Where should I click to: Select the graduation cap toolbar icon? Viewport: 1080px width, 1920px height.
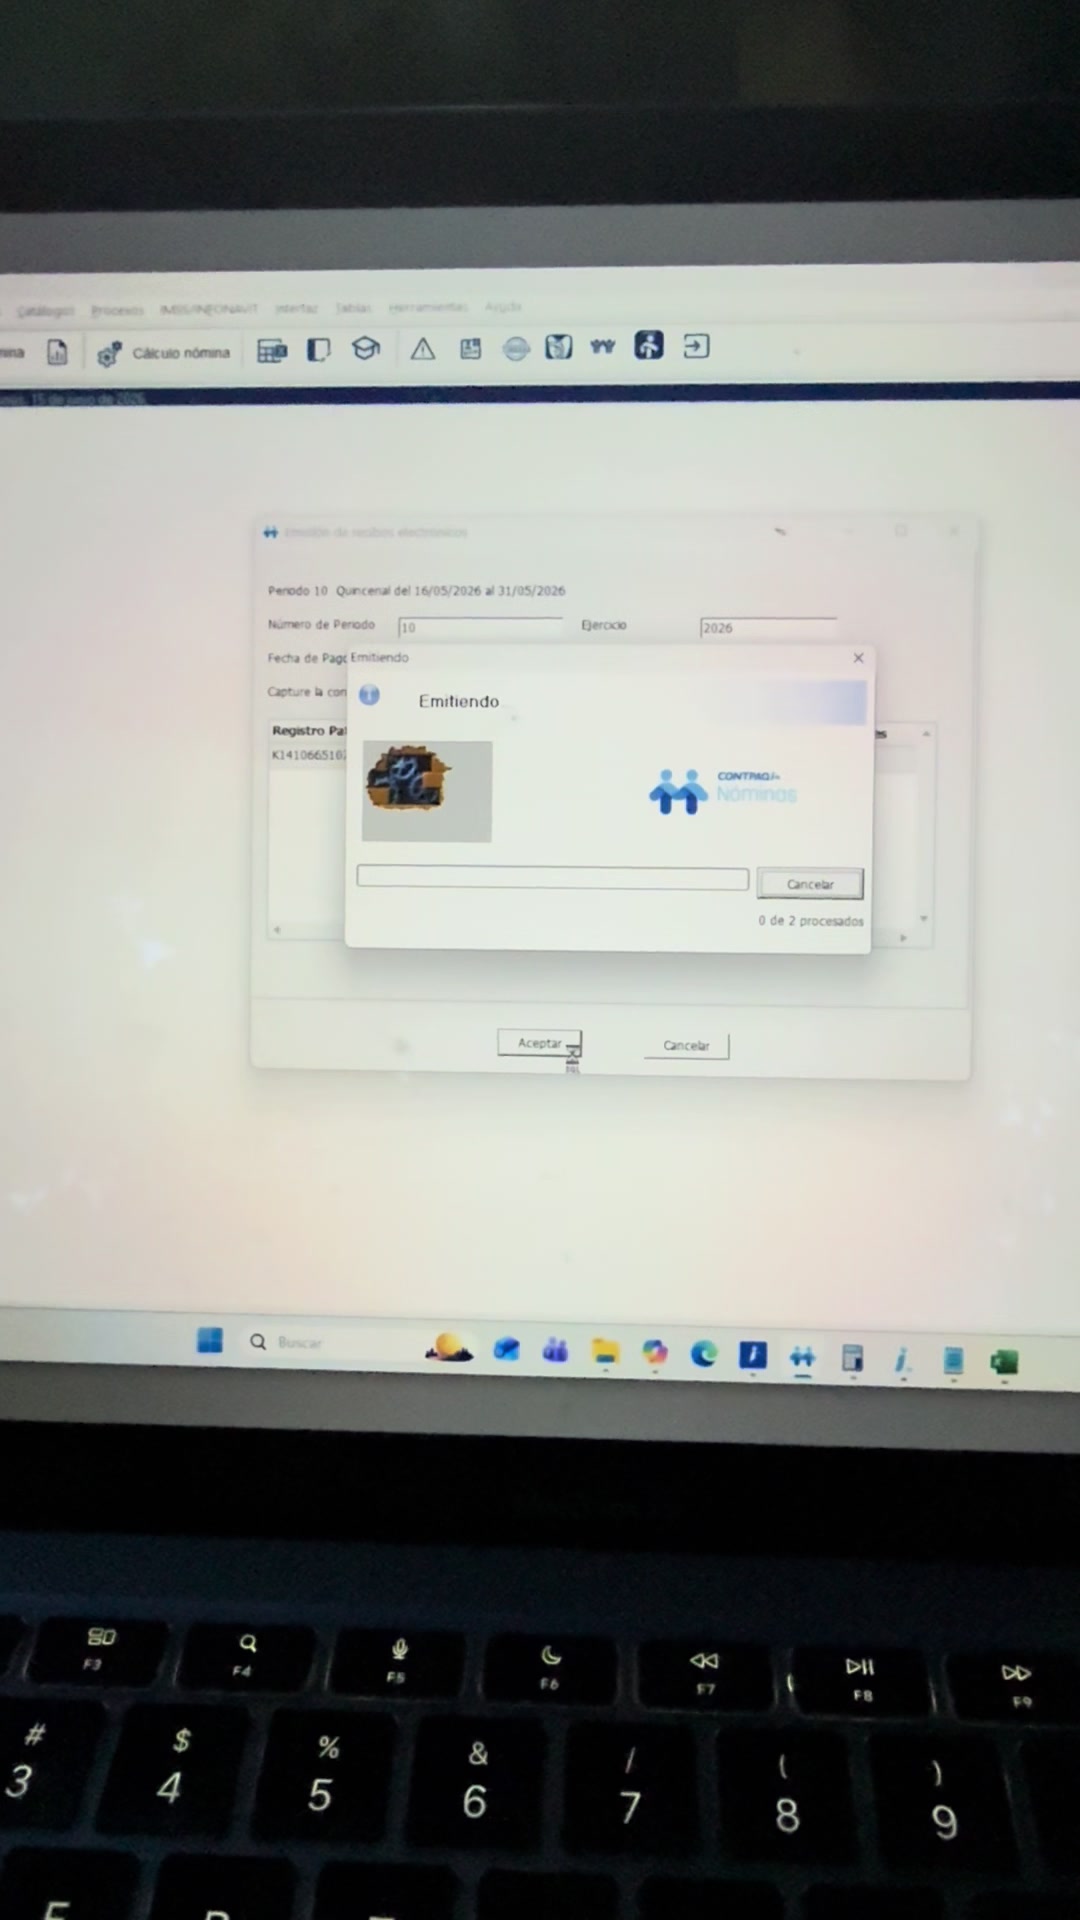coord(366,348)
